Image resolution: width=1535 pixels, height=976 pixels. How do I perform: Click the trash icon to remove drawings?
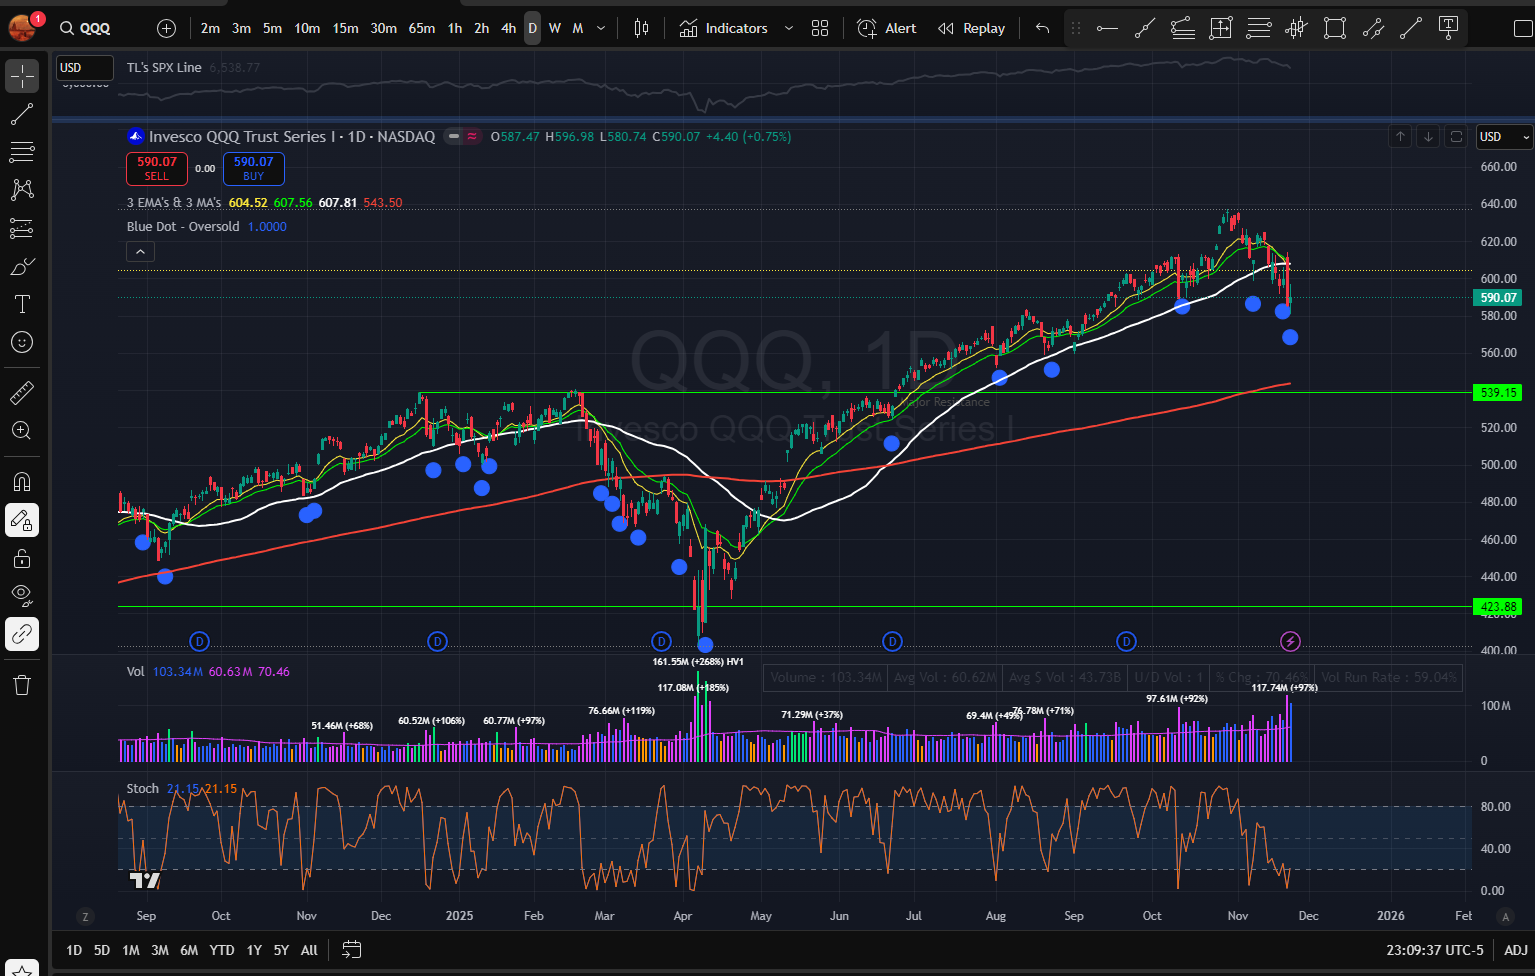(x=22, y=684)
